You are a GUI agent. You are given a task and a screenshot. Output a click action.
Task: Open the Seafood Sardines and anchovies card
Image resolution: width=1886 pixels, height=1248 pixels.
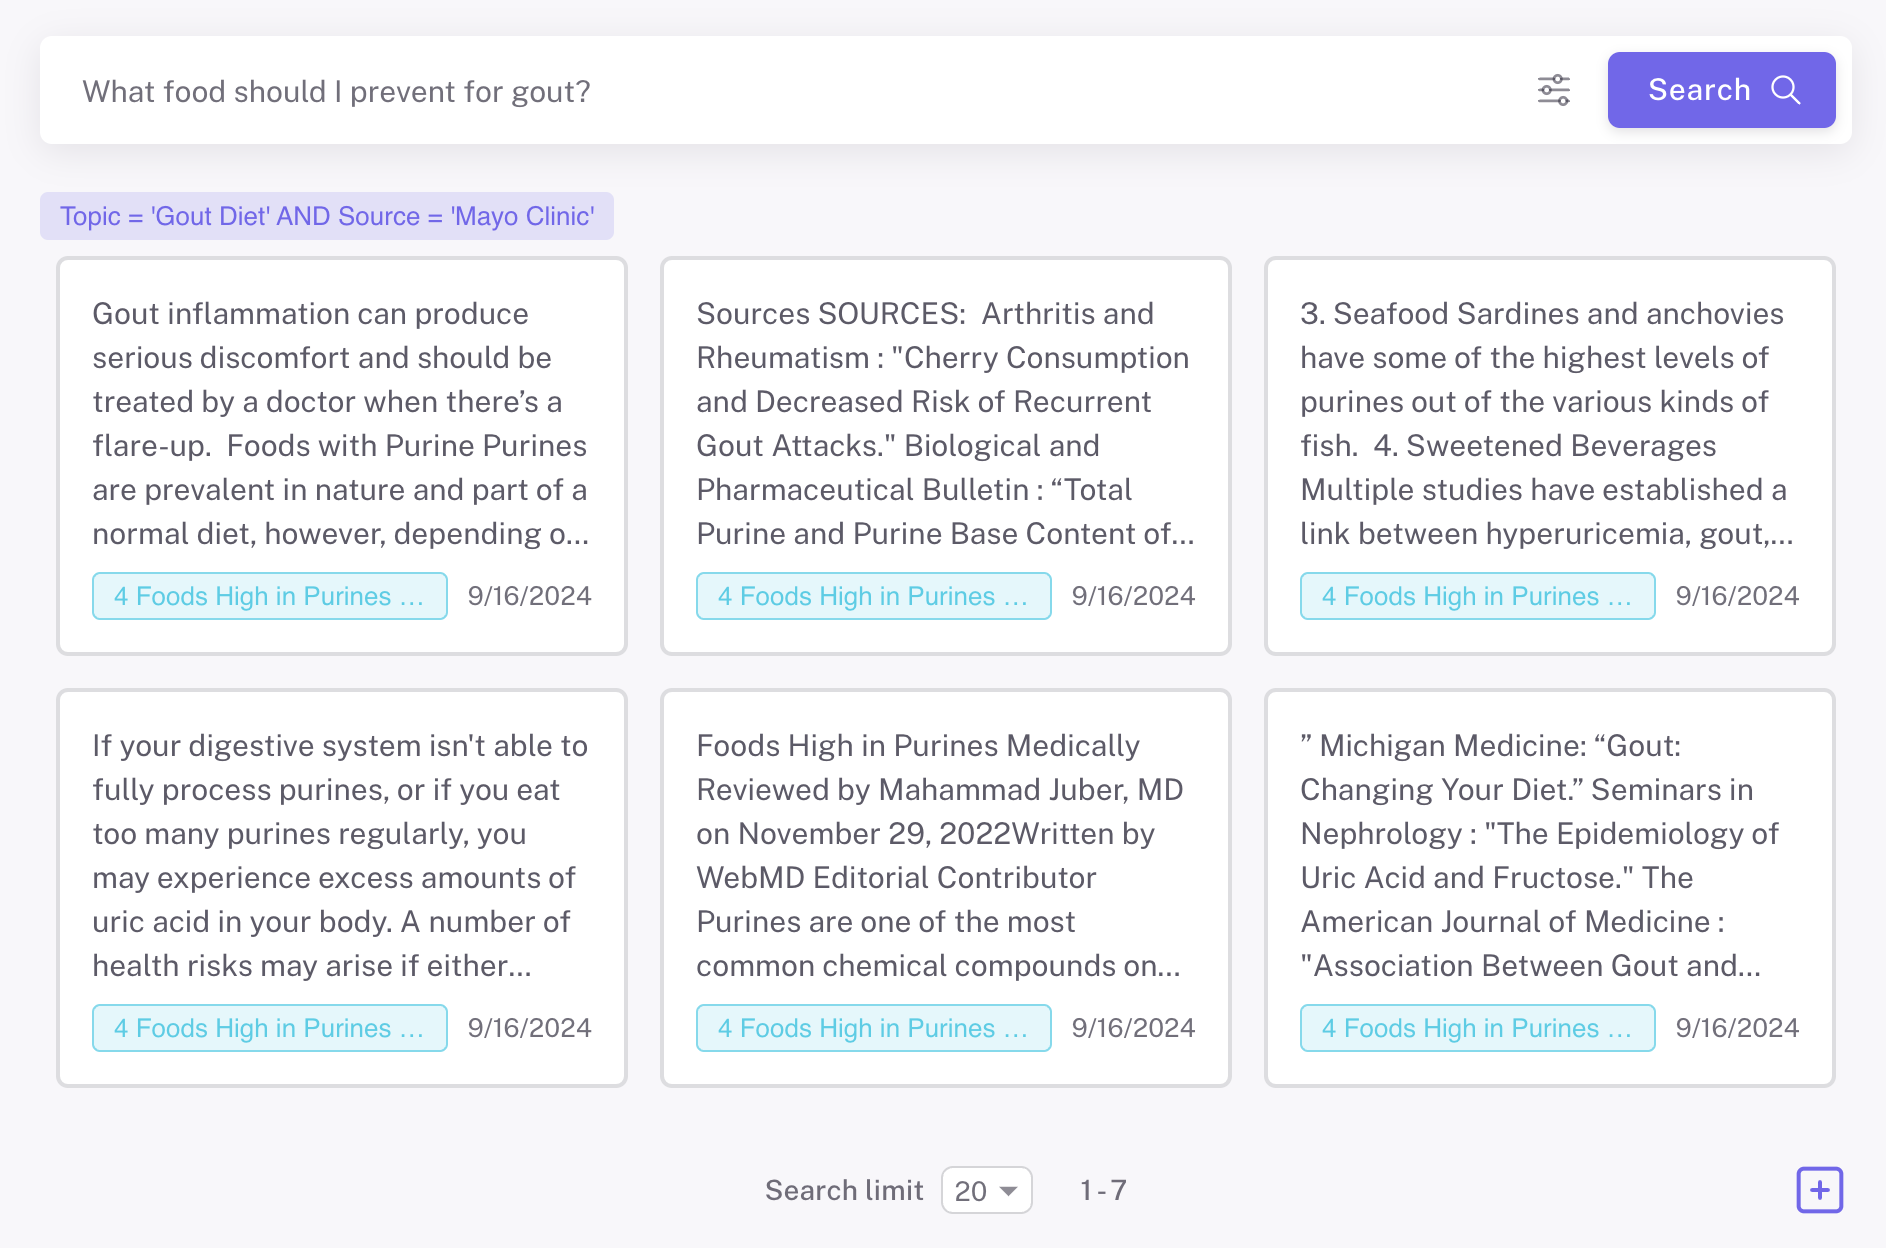tap(1549, 424)
